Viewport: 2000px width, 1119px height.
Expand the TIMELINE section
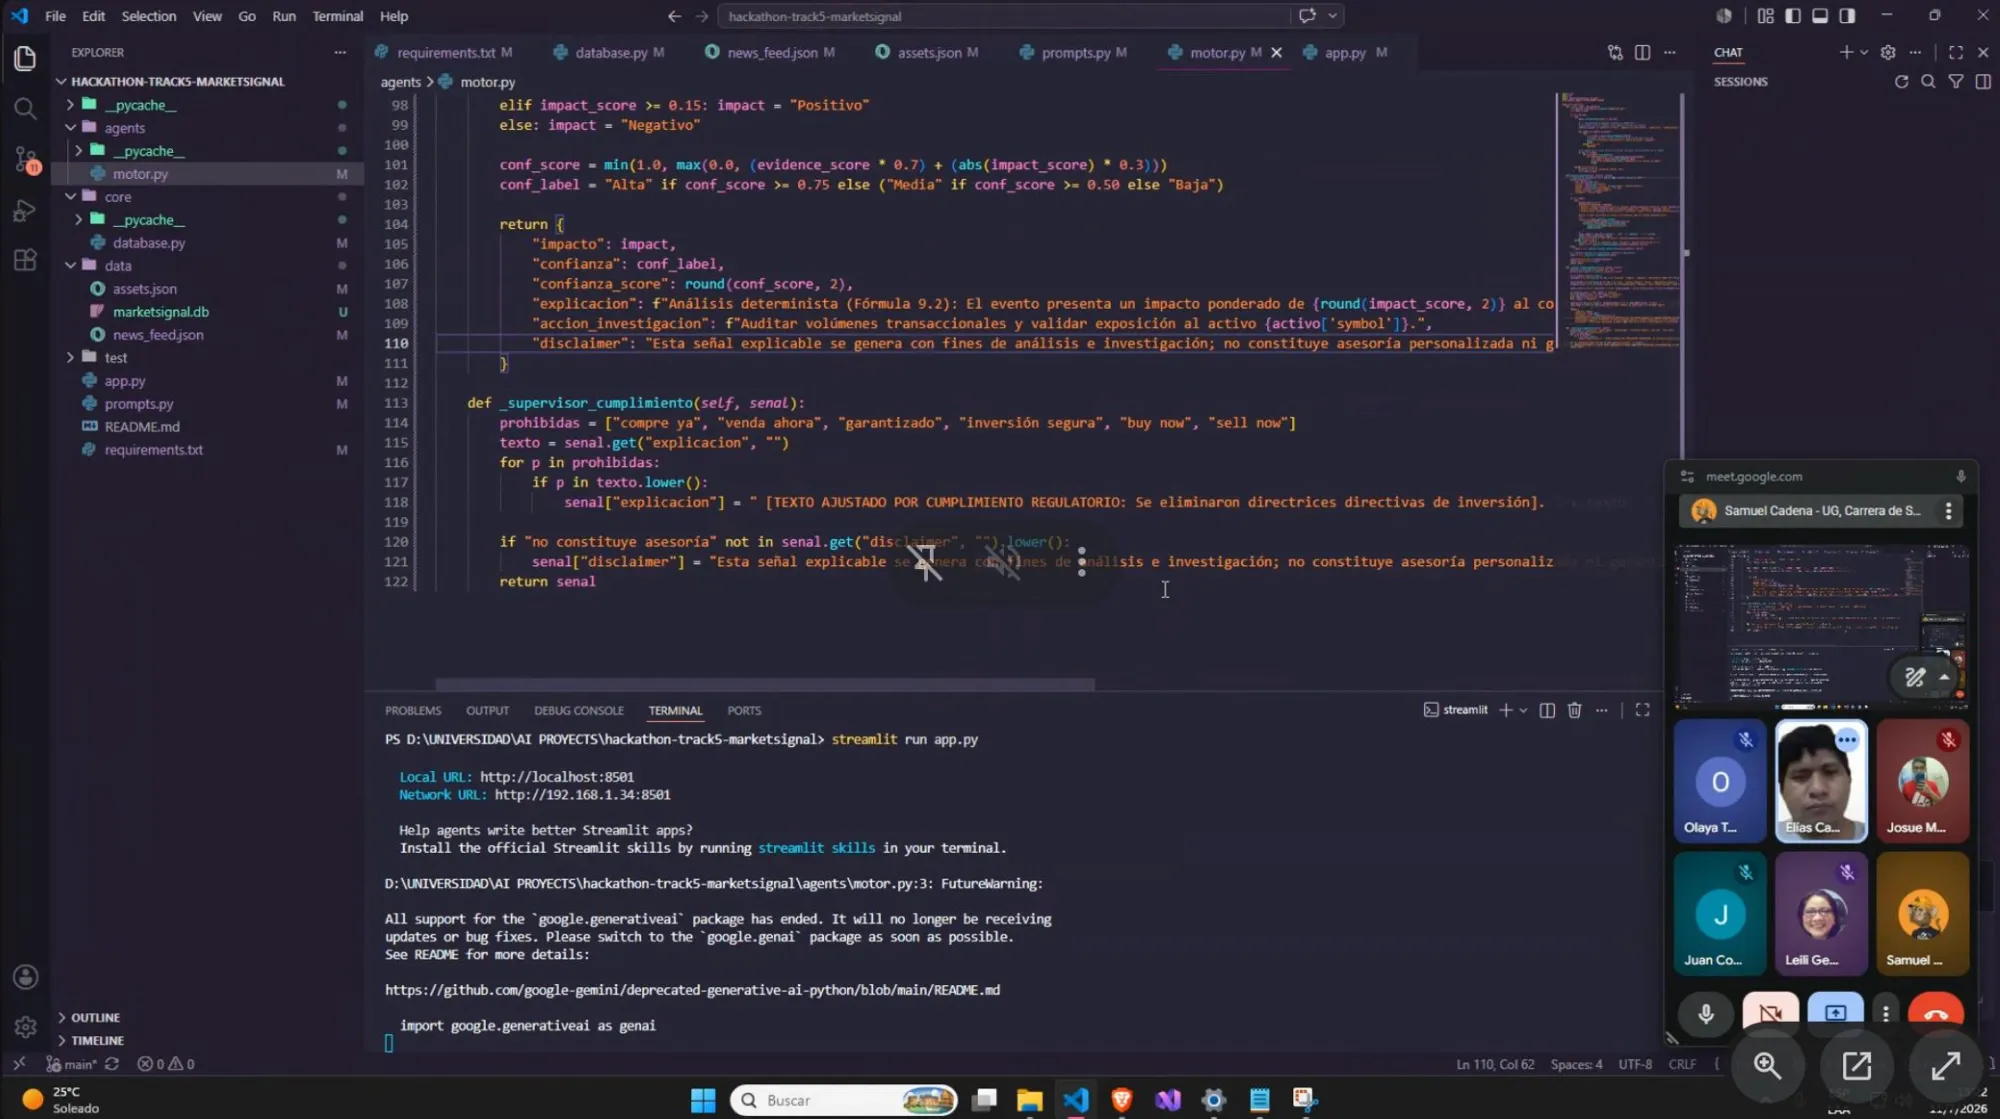click(x=97, y=1040)
